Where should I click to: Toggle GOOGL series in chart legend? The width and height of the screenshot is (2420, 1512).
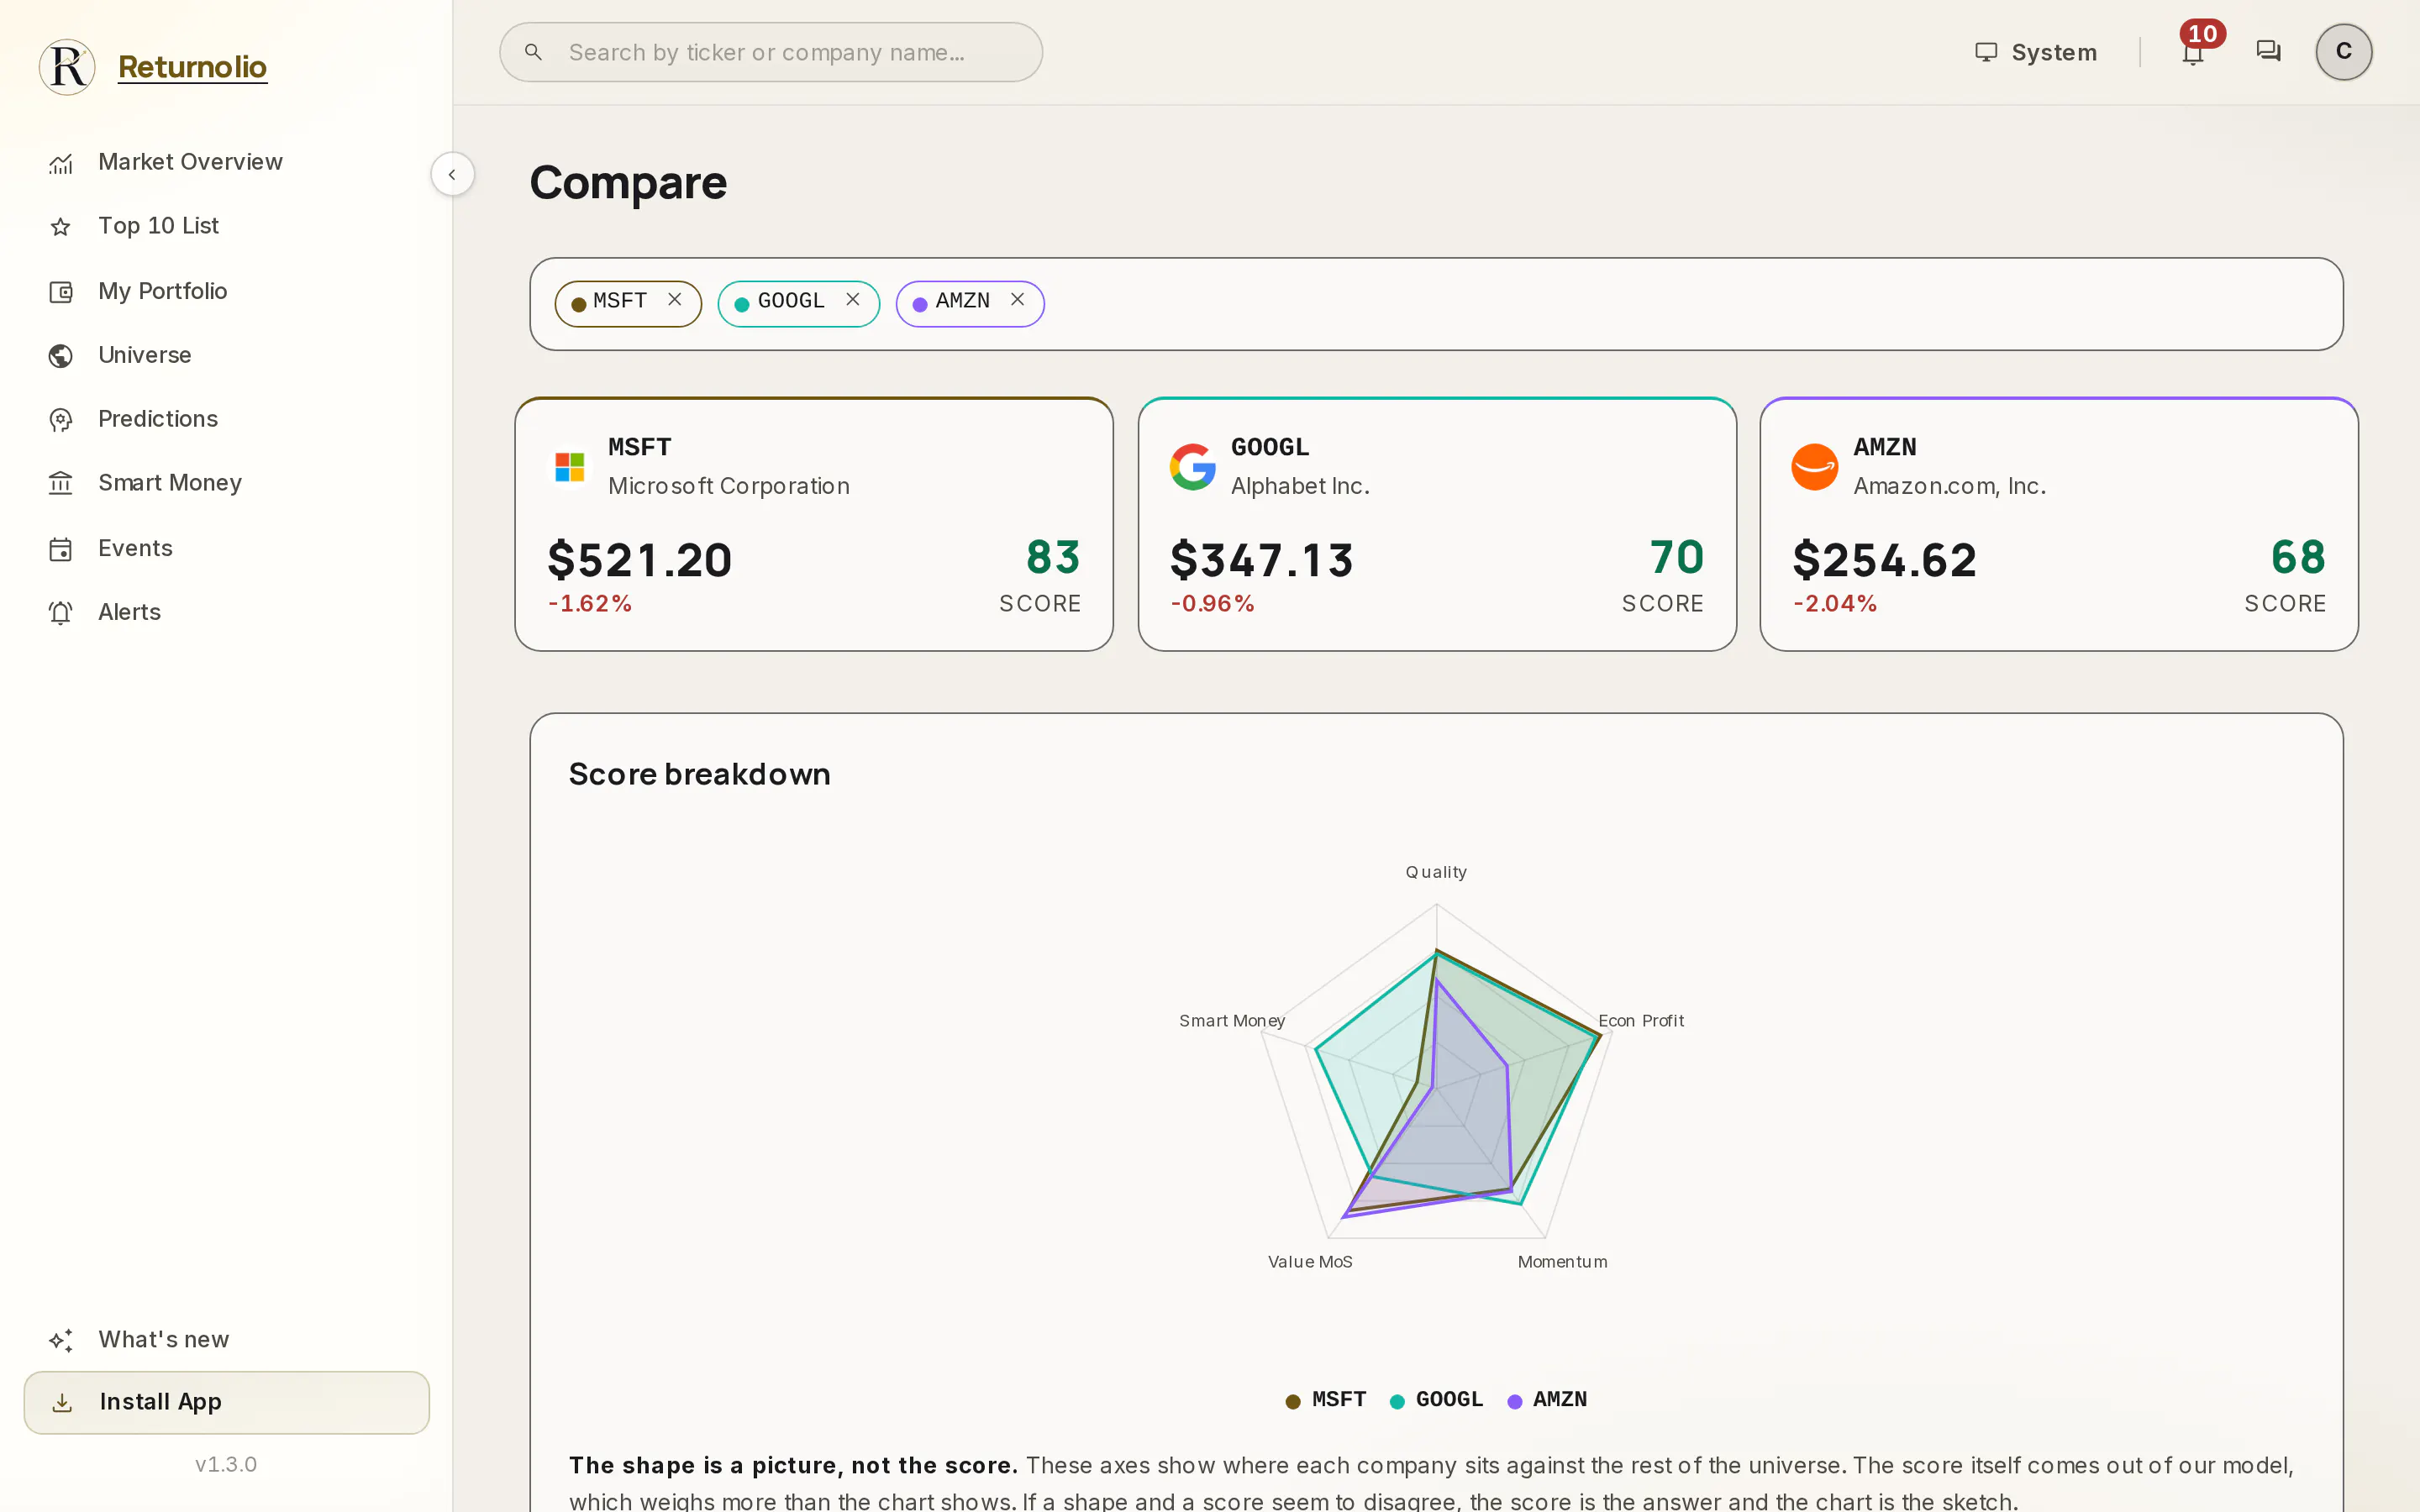pos(1436,1400)
